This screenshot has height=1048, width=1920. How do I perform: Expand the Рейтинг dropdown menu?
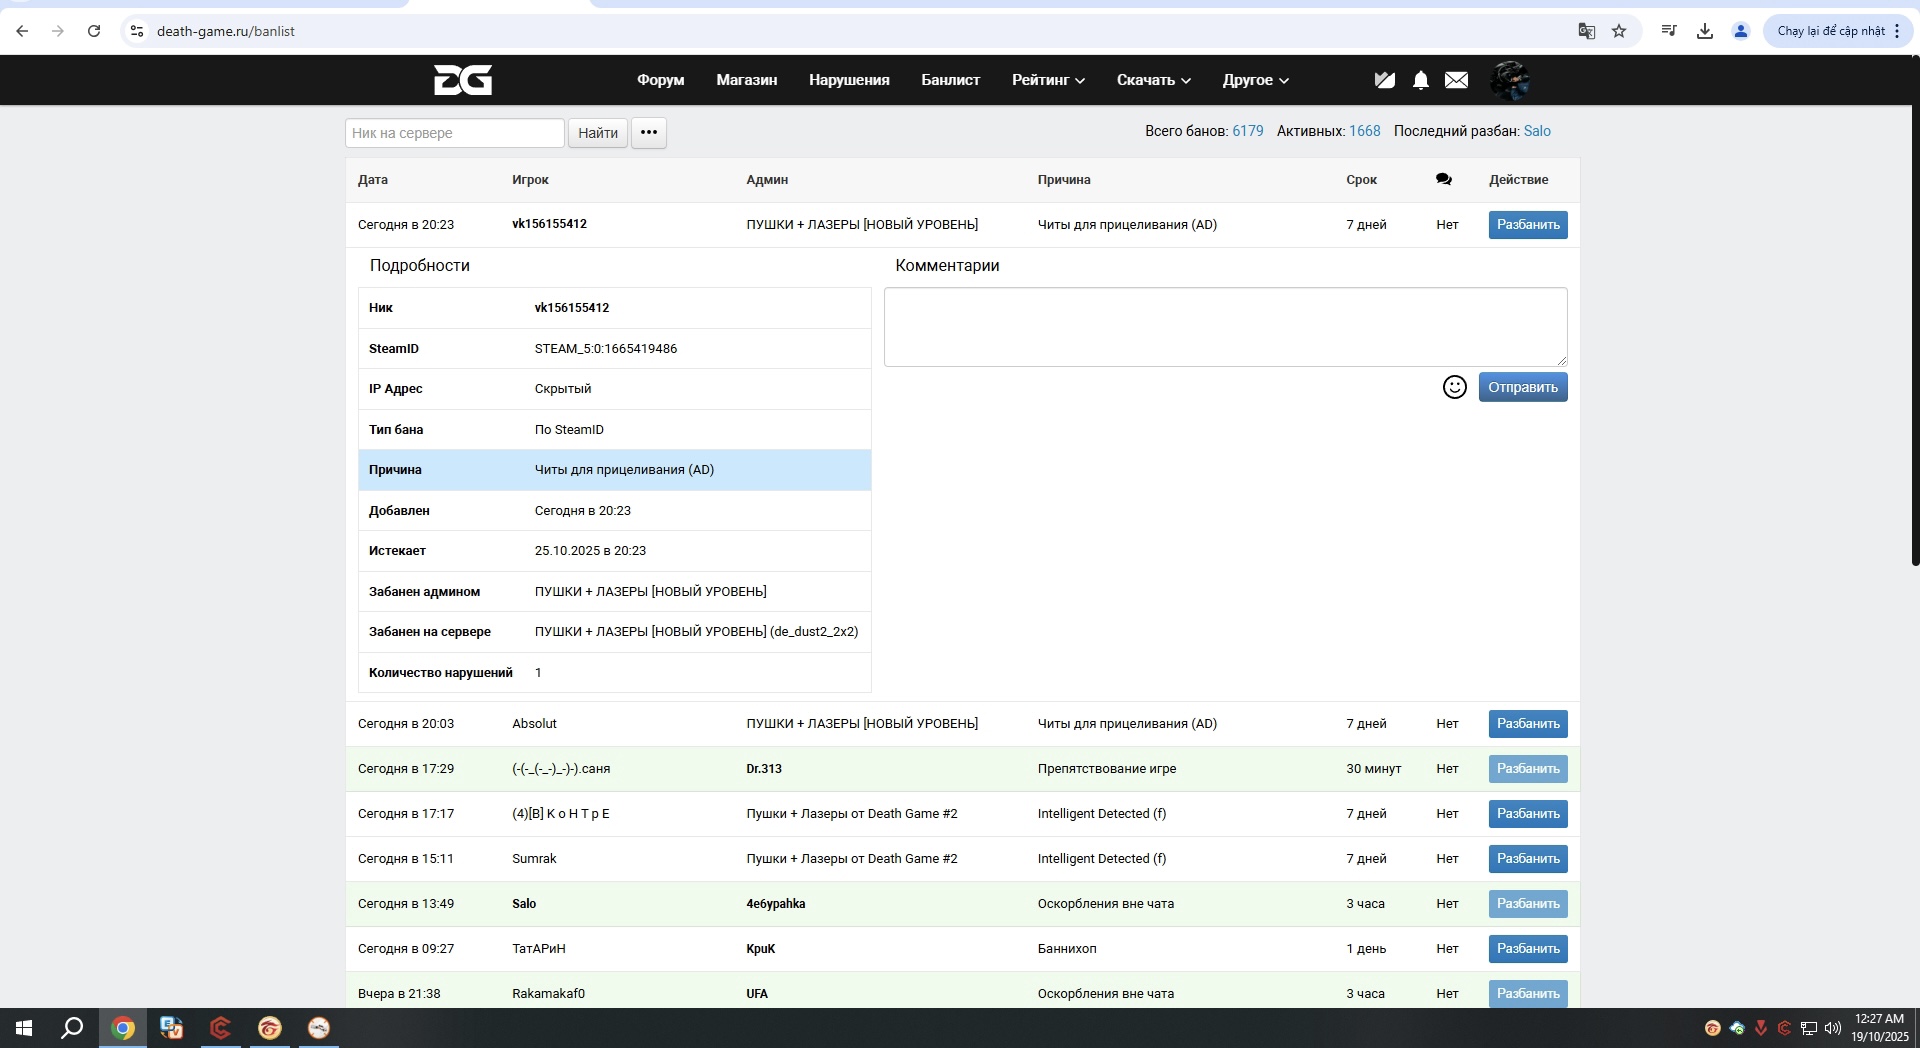tap(1047, 80)
